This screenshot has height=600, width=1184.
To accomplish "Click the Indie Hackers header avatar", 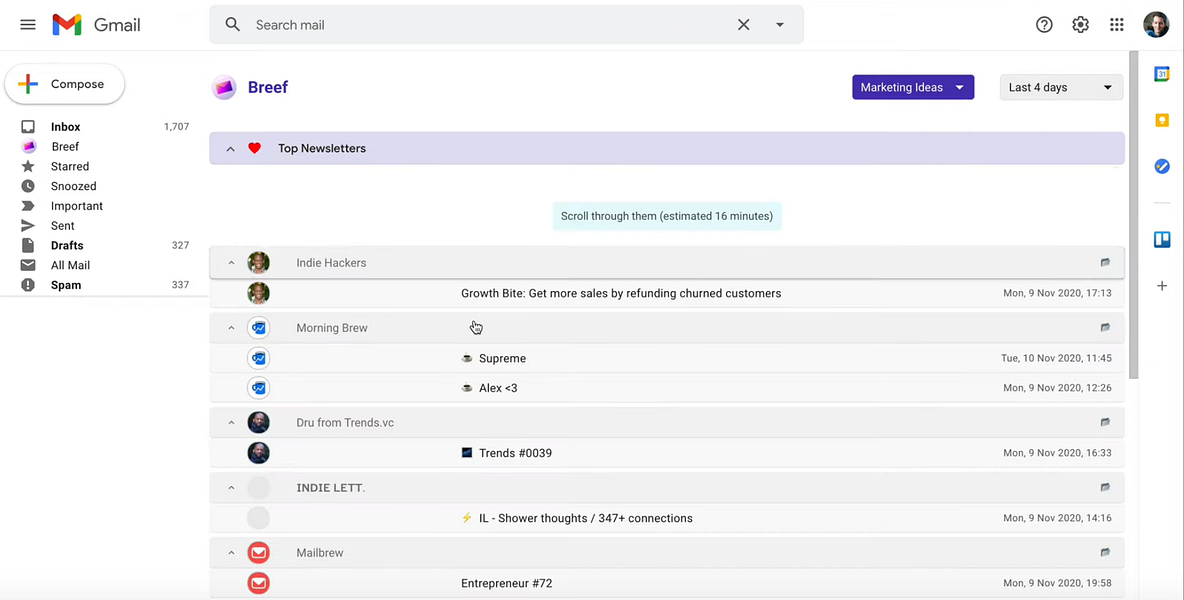I will tap(258, 263).
